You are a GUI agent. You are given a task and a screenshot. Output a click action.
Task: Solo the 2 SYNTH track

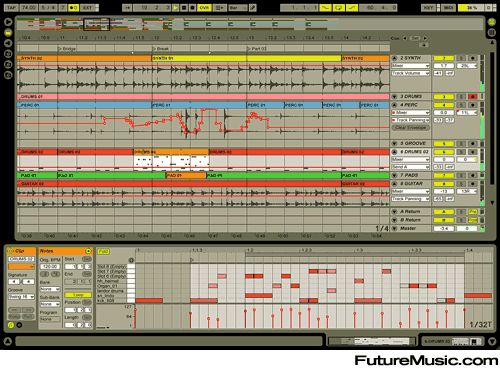[461, 58]
